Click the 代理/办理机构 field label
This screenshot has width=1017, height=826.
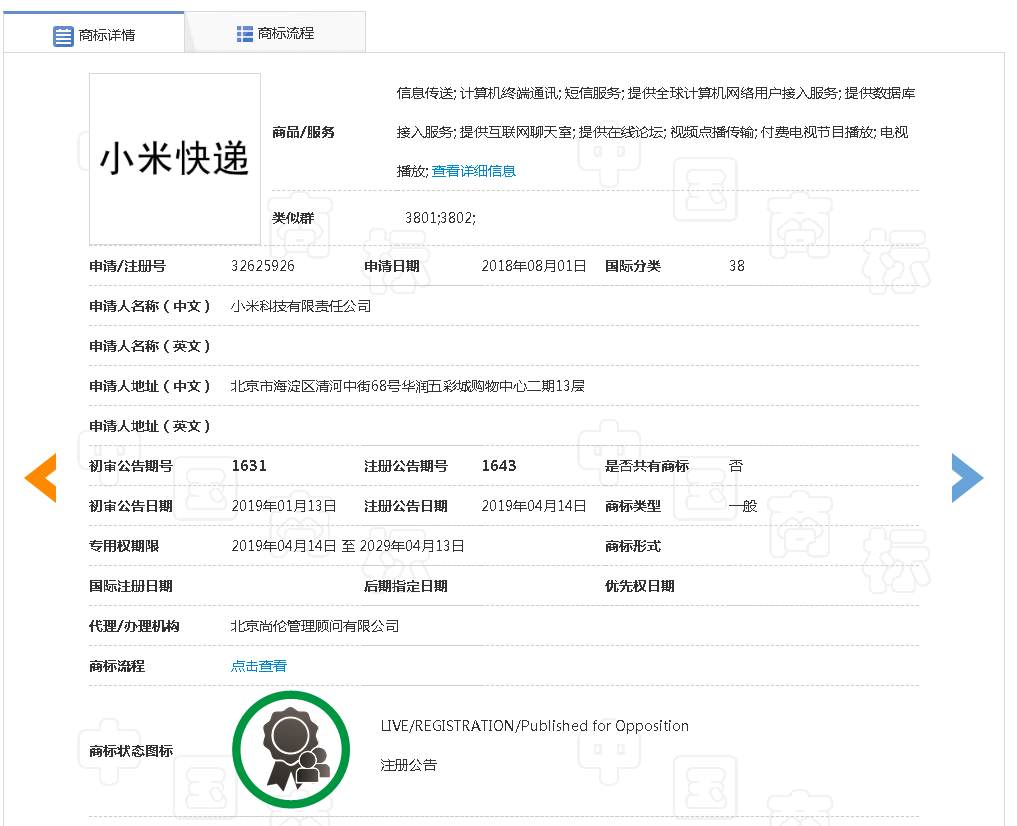[134, 626]
